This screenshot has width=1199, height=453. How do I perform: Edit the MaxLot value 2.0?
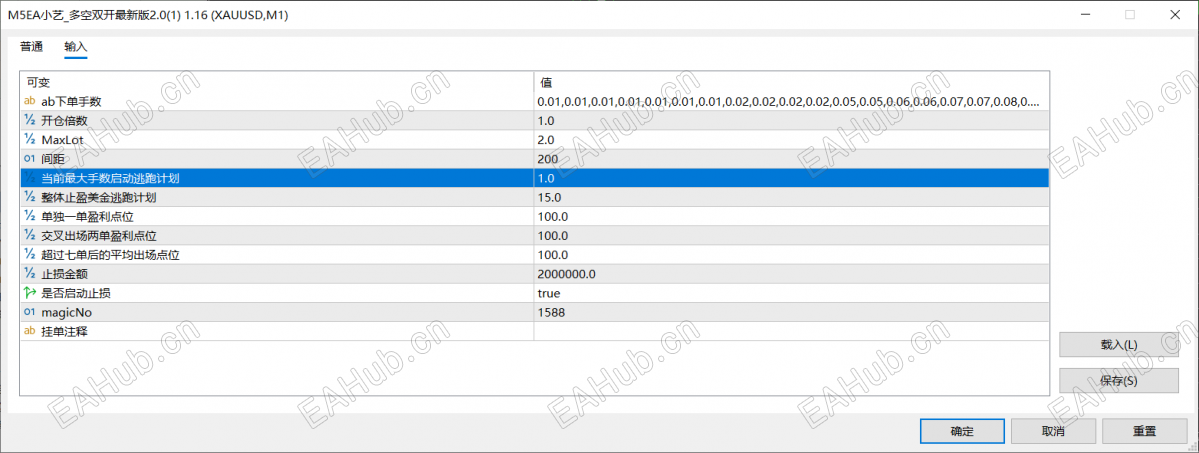coord(791,140)
